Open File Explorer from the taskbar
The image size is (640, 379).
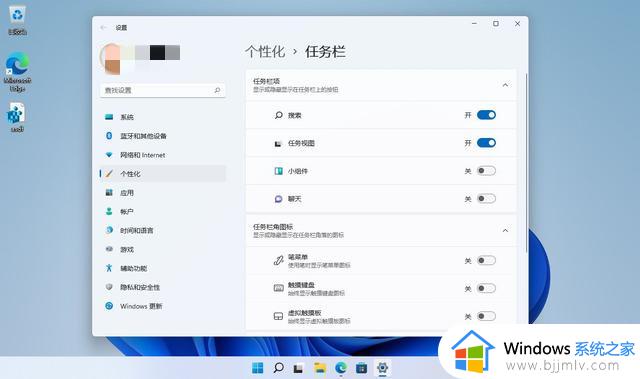tap(320, 368)
